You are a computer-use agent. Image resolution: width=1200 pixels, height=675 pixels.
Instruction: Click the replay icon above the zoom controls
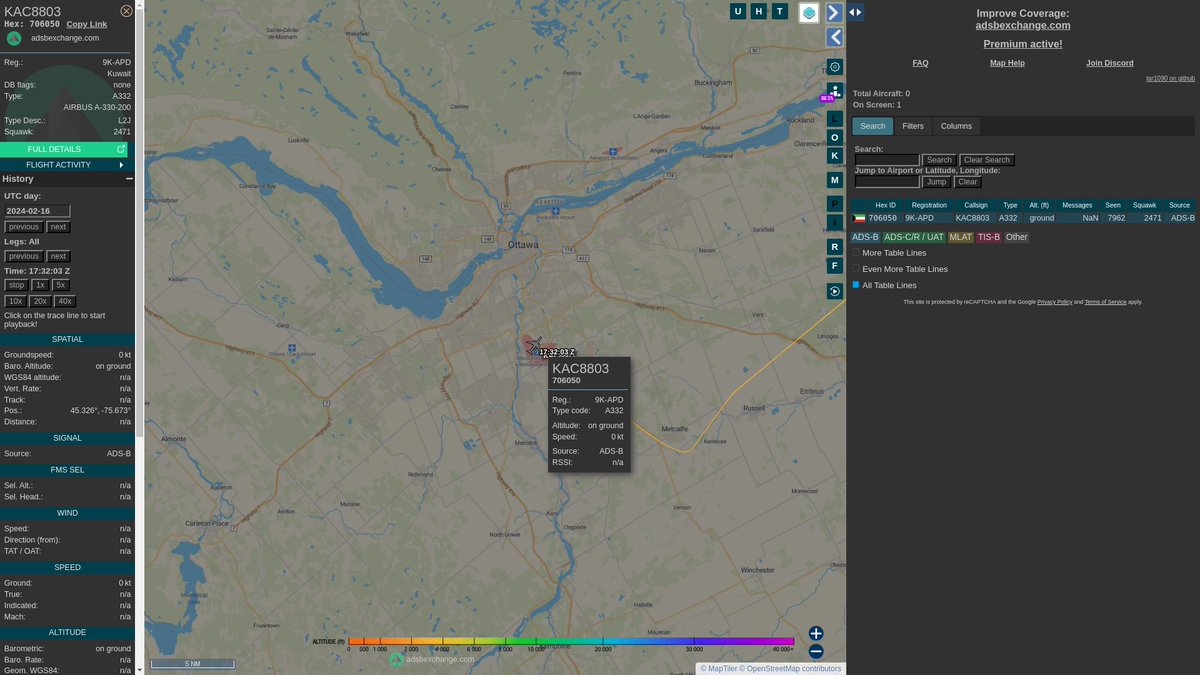(834, 290)
